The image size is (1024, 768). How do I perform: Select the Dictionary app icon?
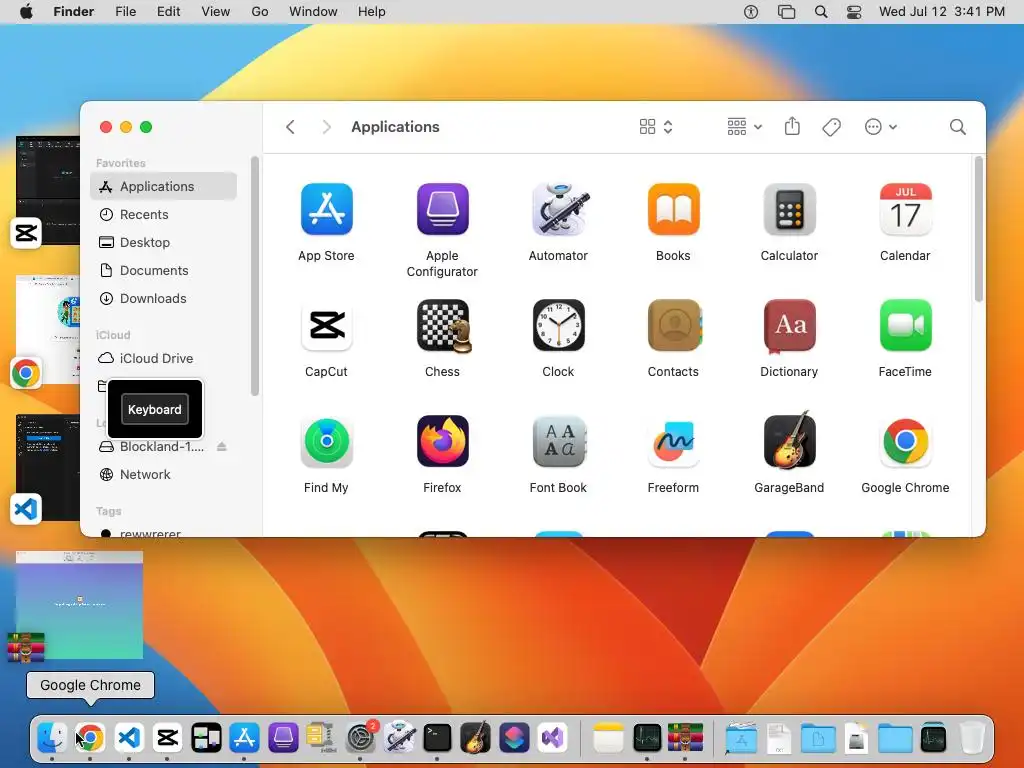coord(790,325)
